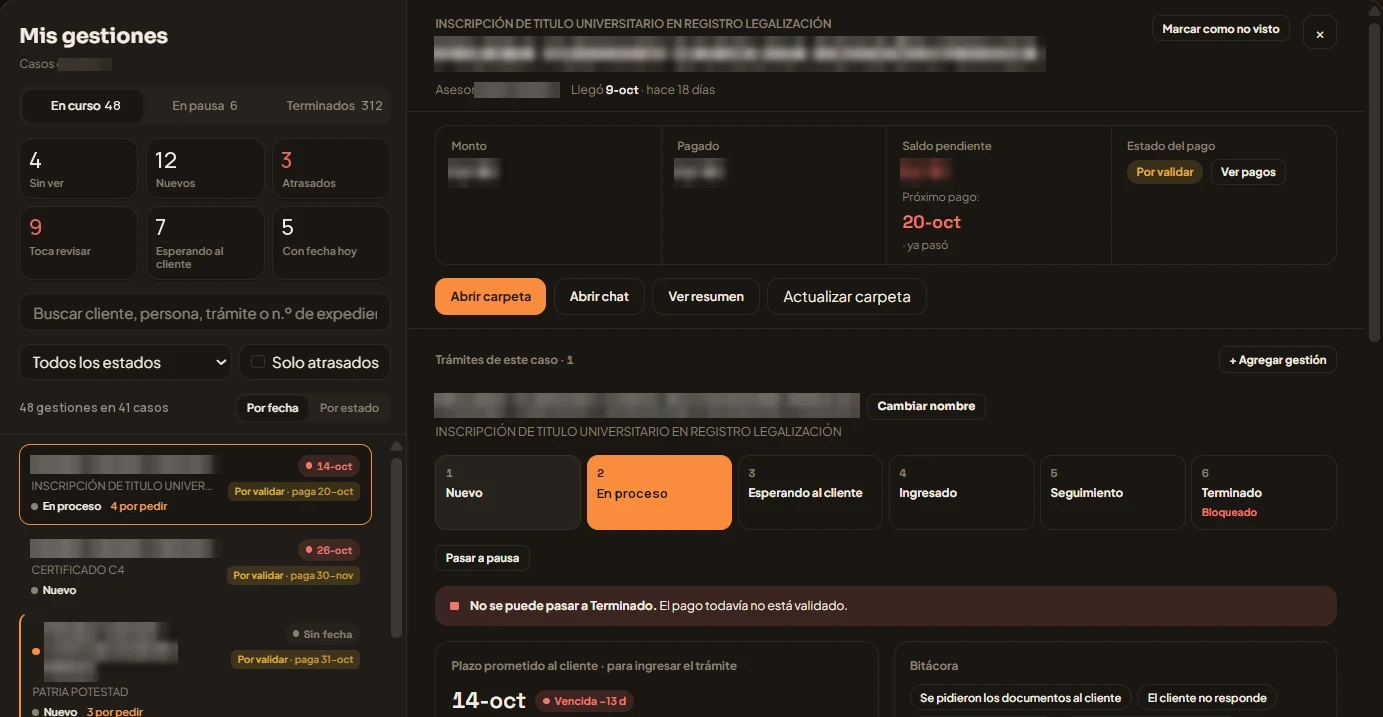Select the Con fecha hoy 5 card
Screen dimensions: 1383x717
click(x=331, y=242)
